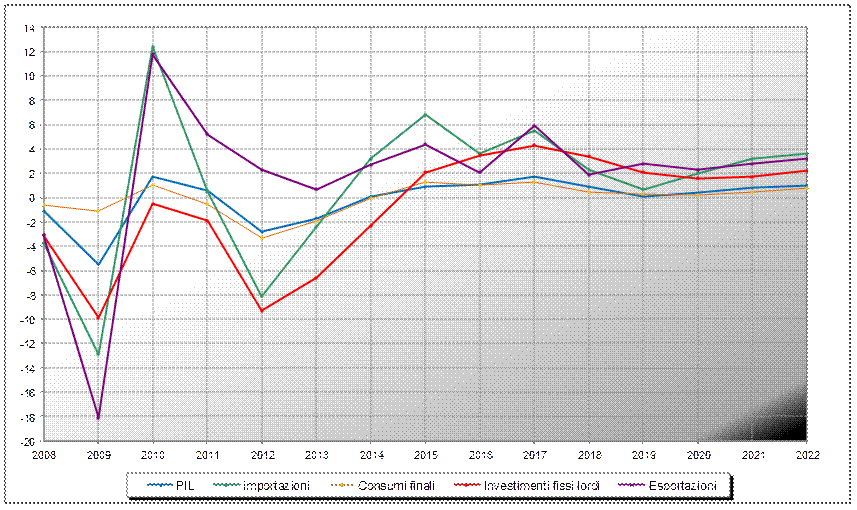This screenshot has height=510, width=857.
Task: Select the 2020 axis label
Action: point(698,455)
